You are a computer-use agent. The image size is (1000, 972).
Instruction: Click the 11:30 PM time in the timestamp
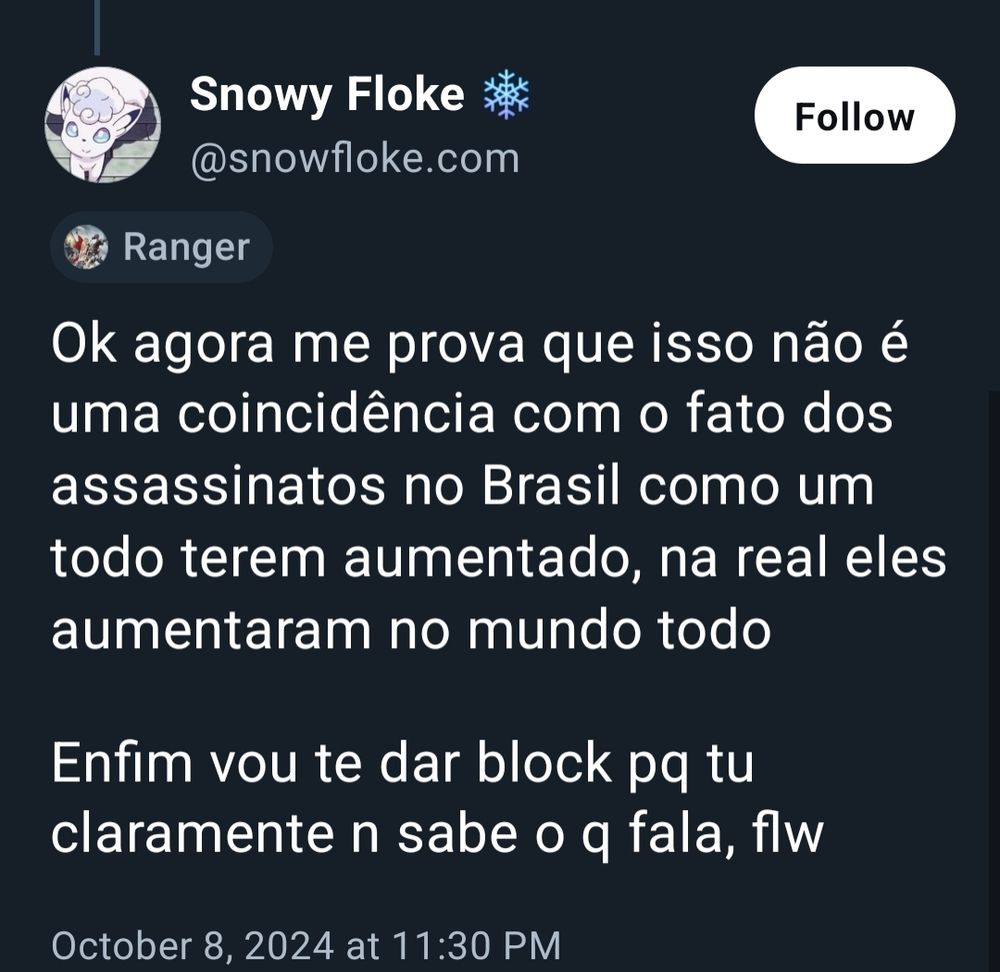[x=476, y=945]
